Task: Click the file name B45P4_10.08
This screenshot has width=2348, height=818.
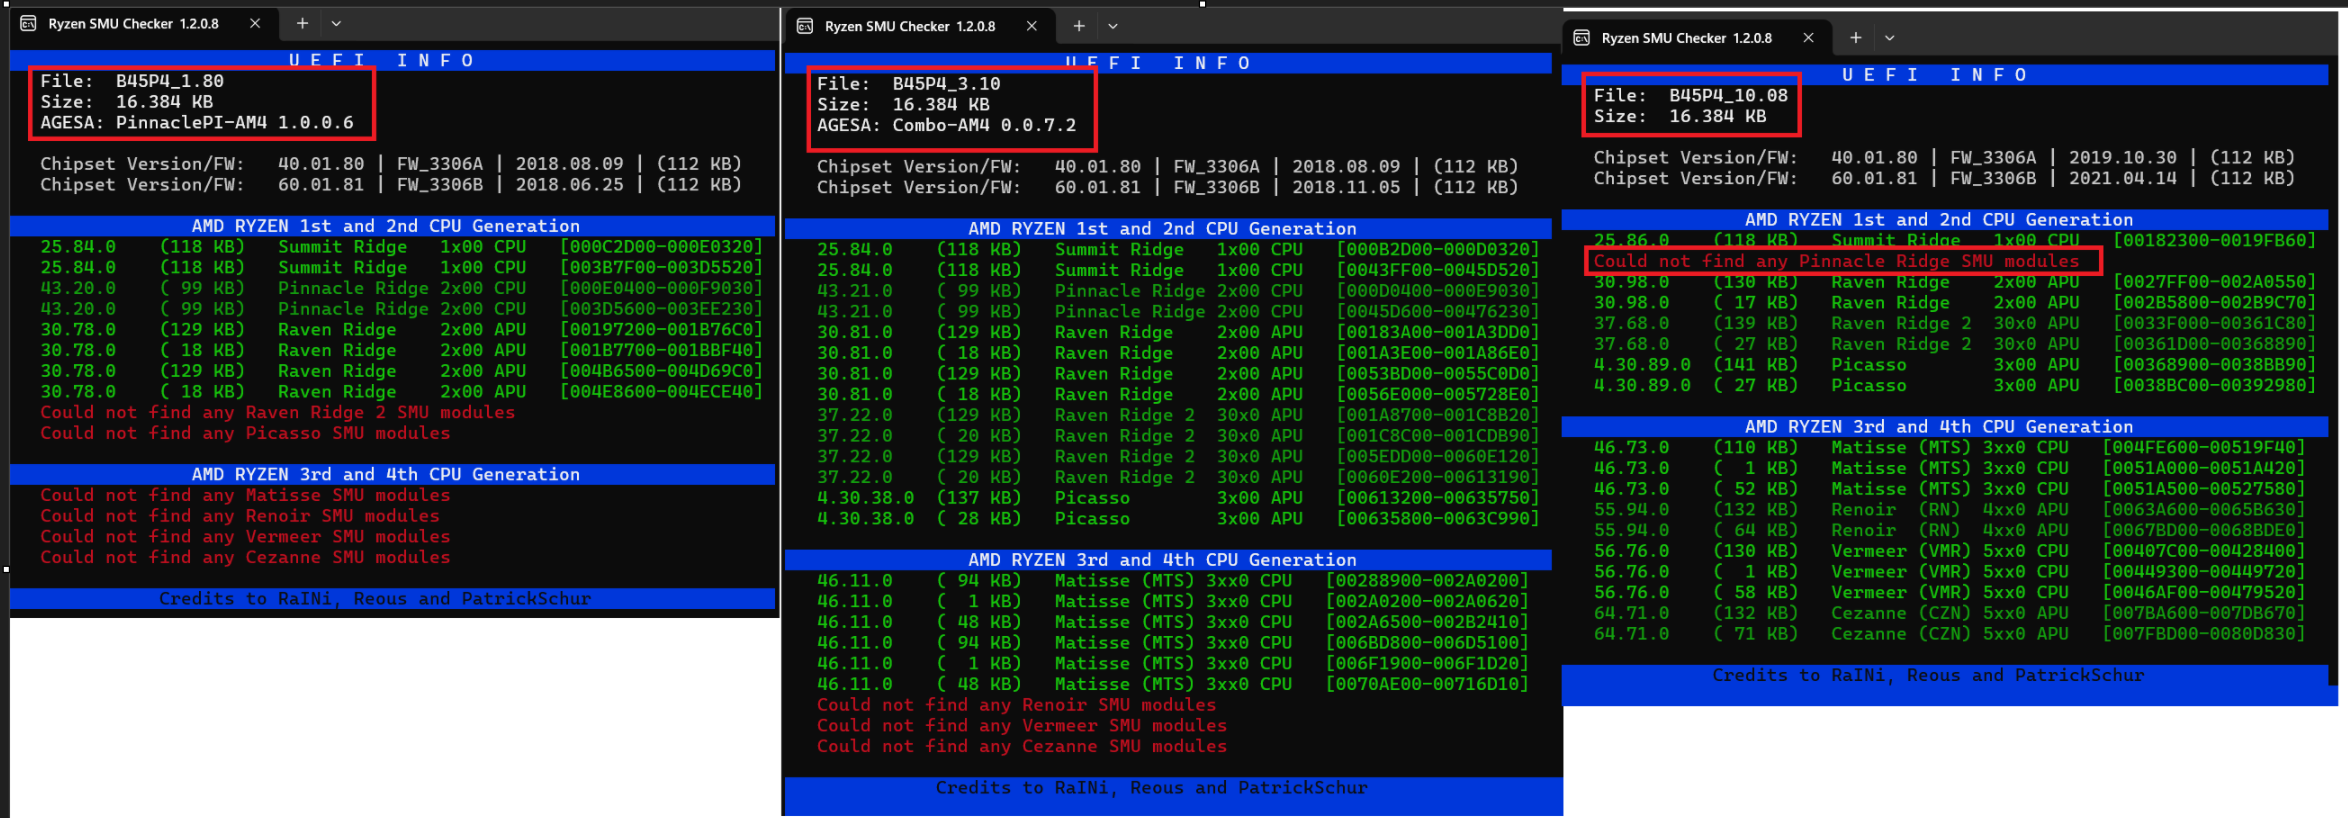Action: tap(1728, 96)
